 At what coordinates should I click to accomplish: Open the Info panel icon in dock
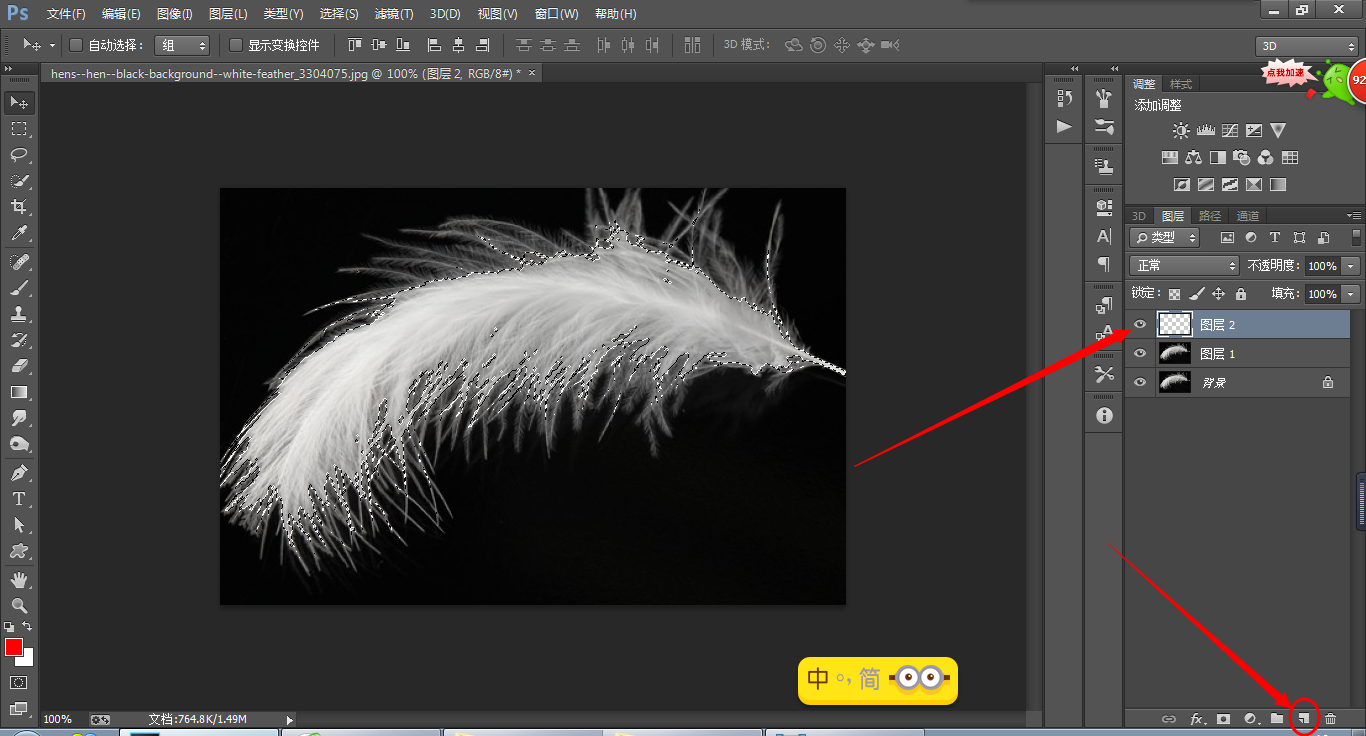tap(1104, 415)
